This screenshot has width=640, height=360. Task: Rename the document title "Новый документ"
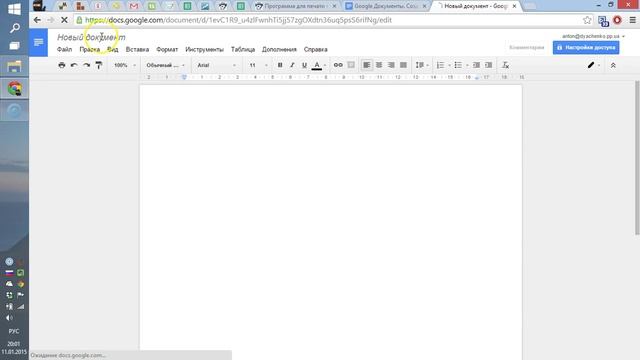pos(91,37)
